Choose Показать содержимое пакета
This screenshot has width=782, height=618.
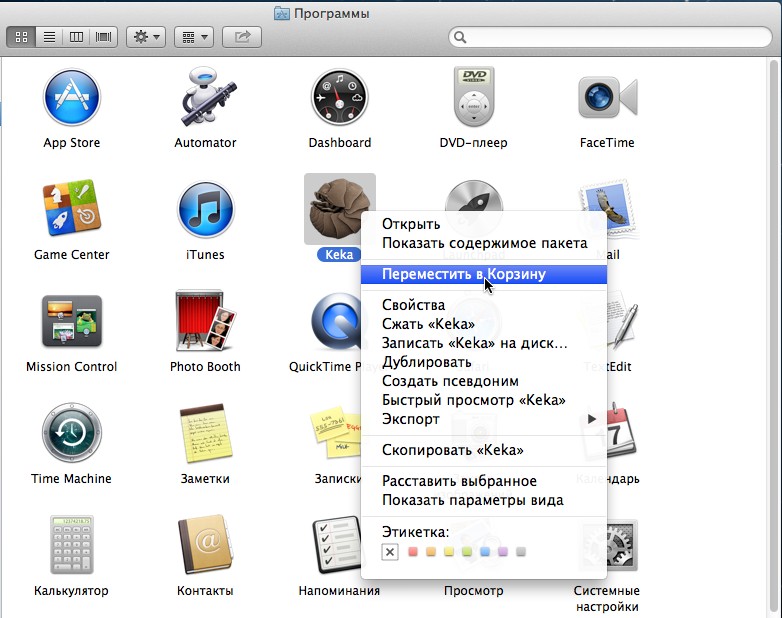(484, 243)
